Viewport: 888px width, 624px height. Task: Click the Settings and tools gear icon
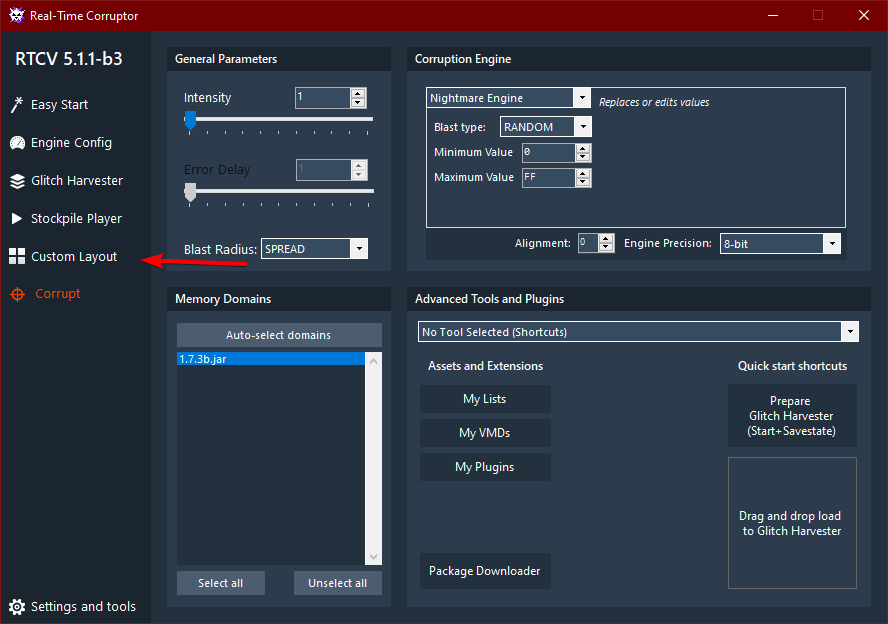coord(17,606)
